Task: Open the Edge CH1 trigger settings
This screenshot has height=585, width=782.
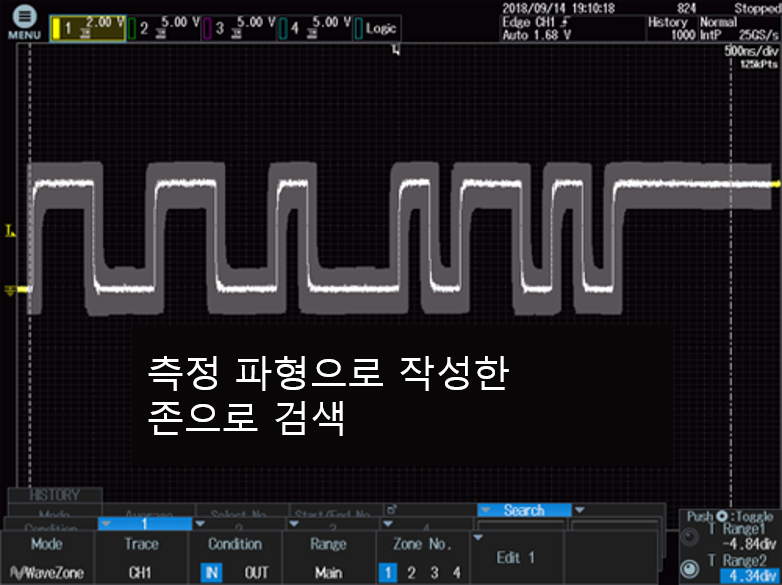Action: (573, 28)
